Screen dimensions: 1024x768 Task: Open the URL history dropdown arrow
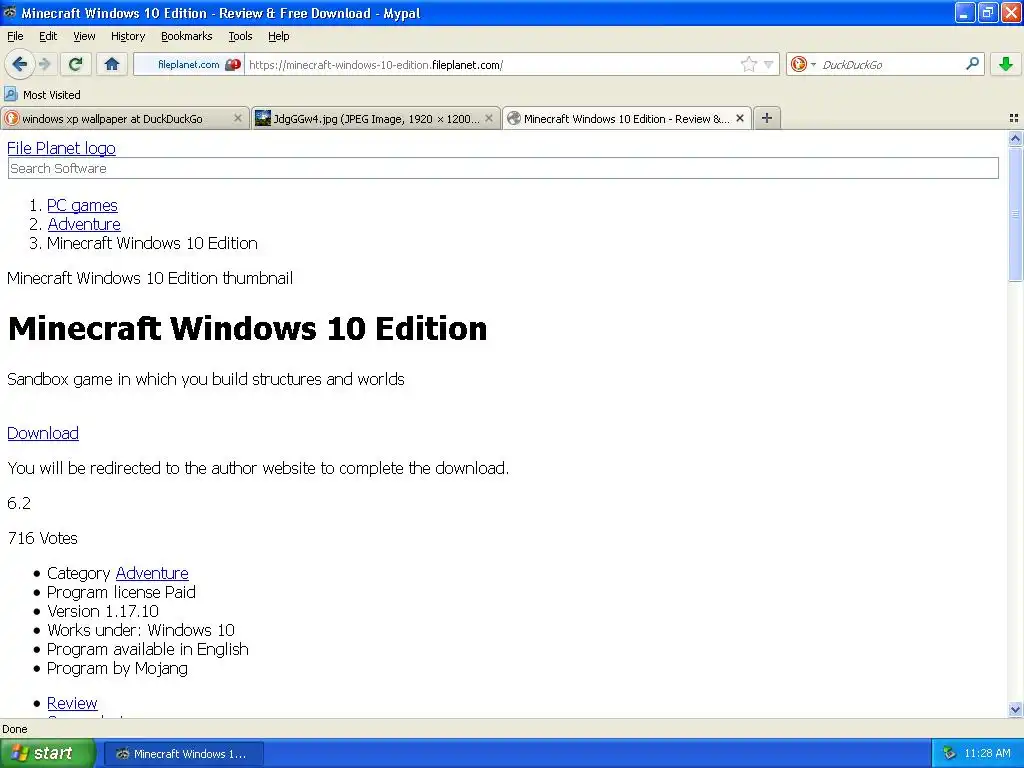(x=769, y=65)
